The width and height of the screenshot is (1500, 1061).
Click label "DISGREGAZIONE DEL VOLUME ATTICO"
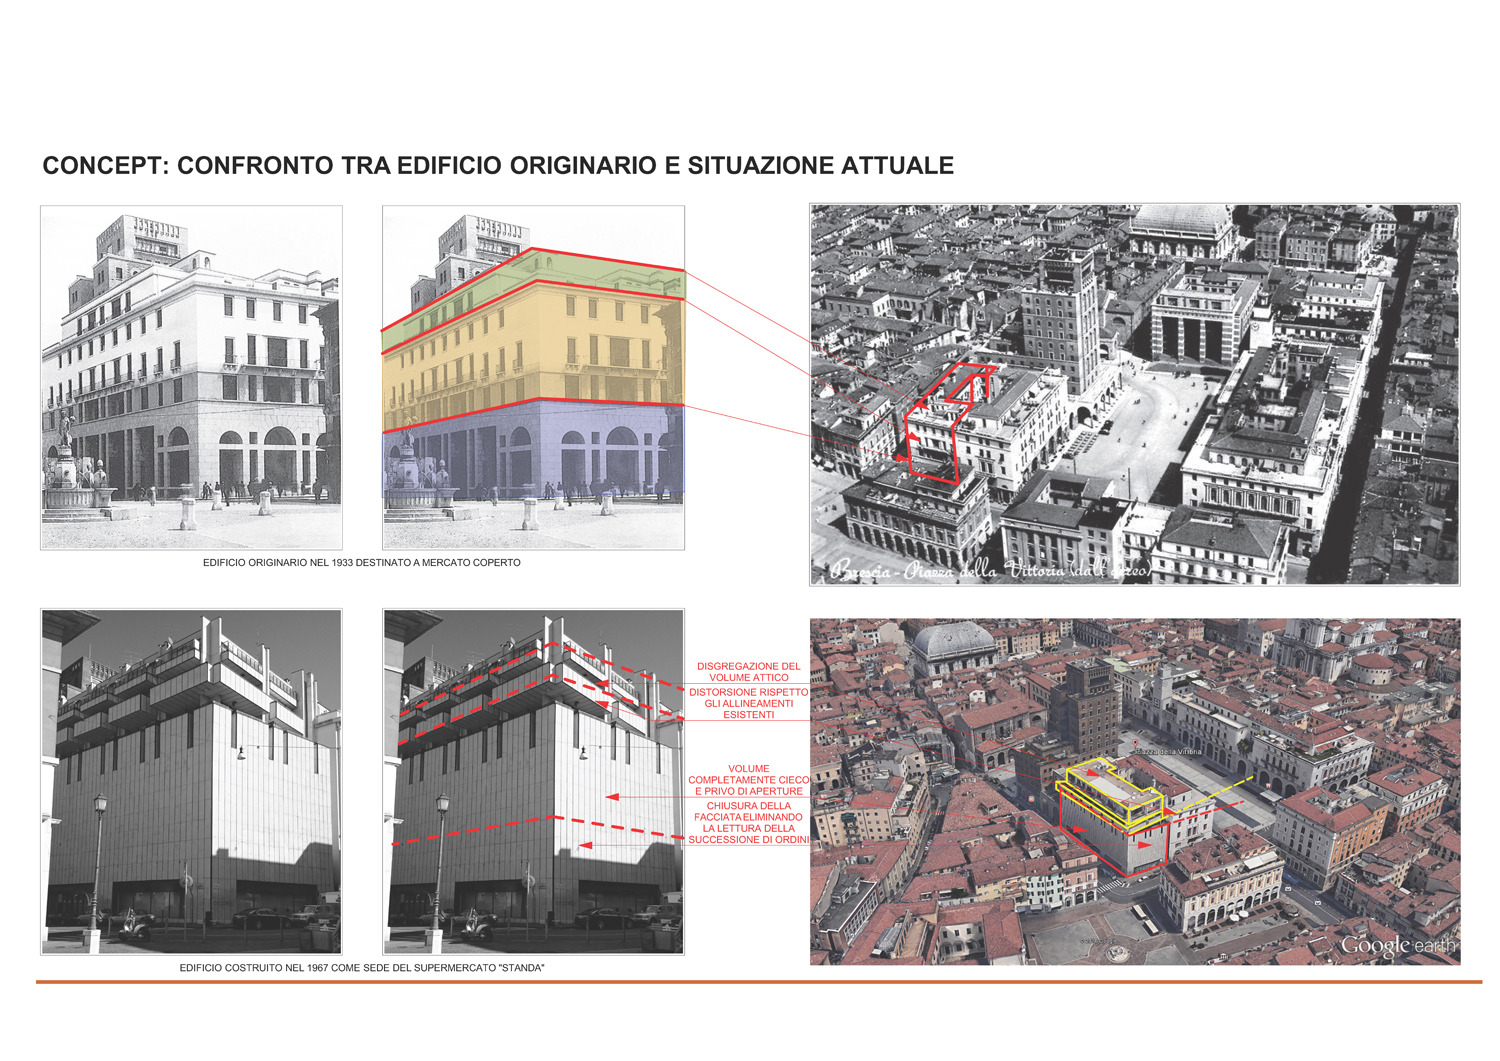coord(749,671)
